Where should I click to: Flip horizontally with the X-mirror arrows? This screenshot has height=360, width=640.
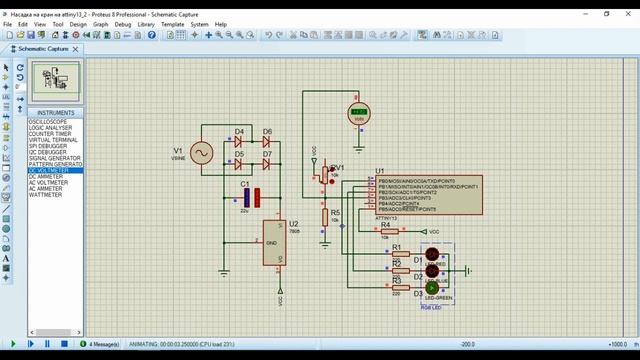pos(20,99)
